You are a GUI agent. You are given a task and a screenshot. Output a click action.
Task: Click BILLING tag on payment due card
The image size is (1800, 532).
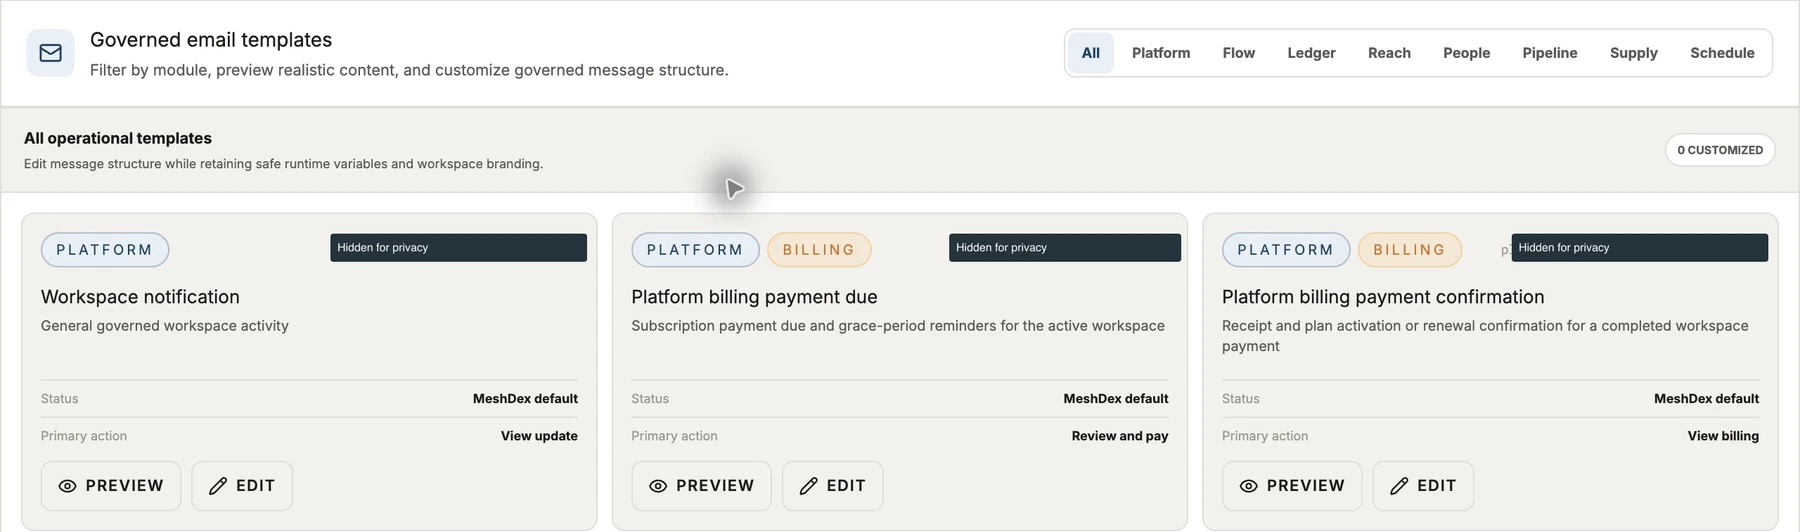[x=819, y=250]
